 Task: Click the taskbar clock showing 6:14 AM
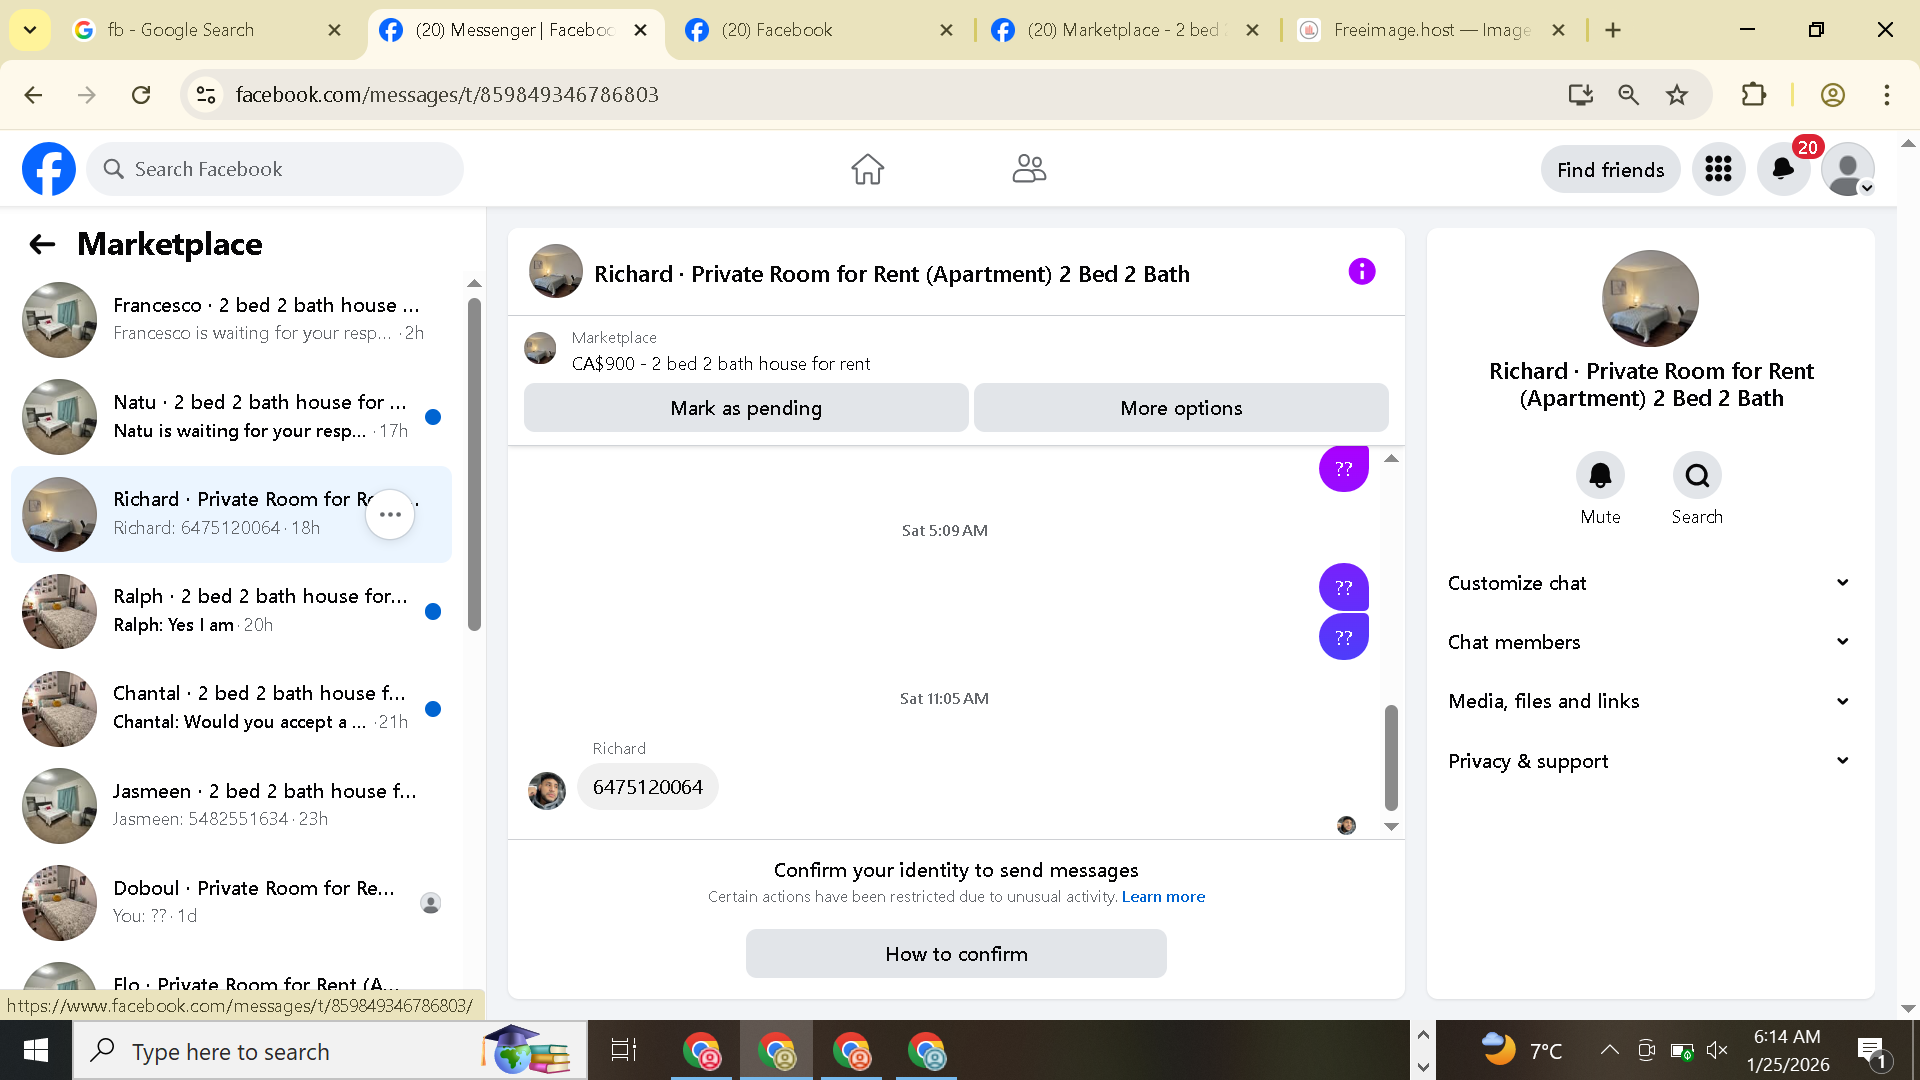tap(1788, 1051)
